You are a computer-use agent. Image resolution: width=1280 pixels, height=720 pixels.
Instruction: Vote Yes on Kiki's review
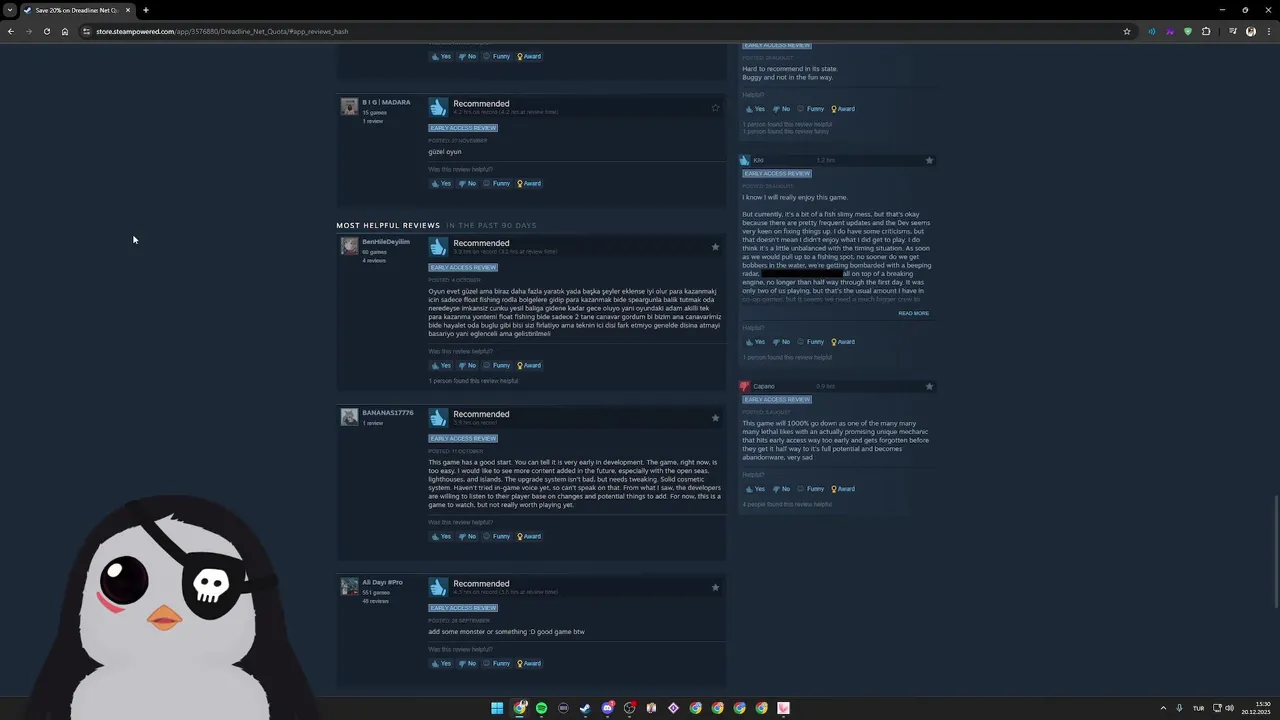755,342
